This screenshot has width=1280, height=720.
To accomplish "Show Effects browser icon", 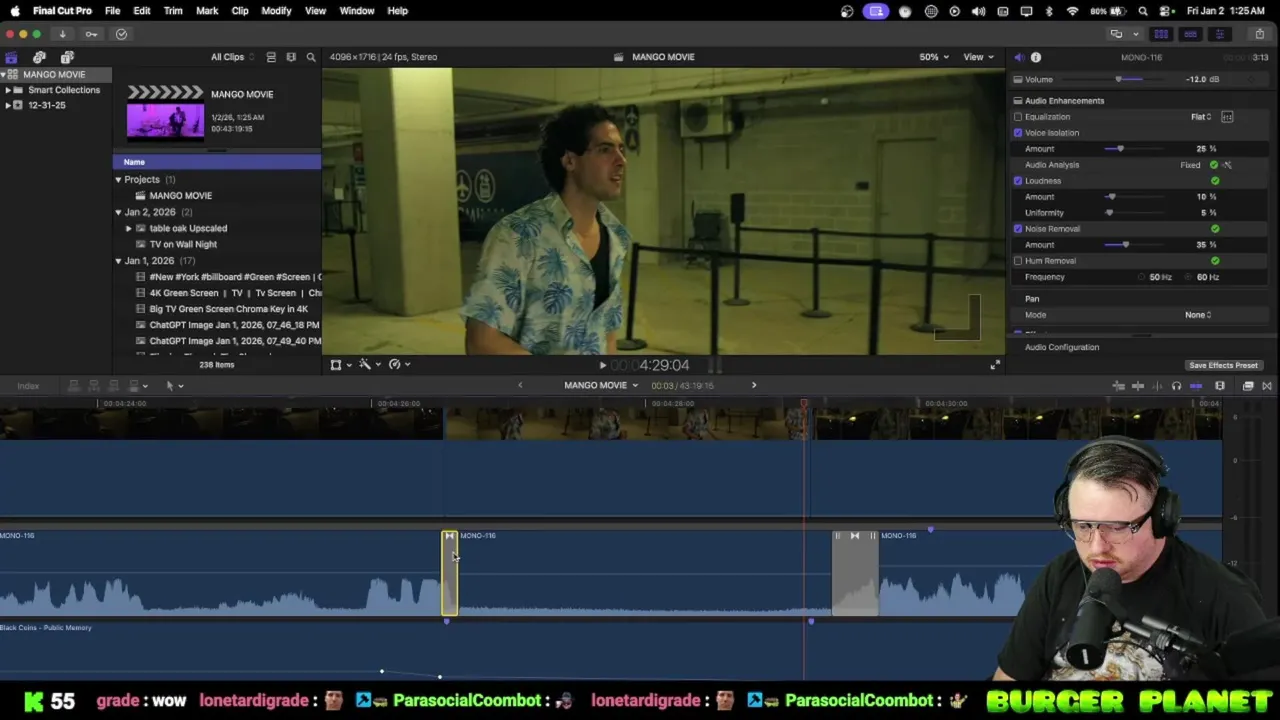I will pyautogui.click(x=1248, y=386).
